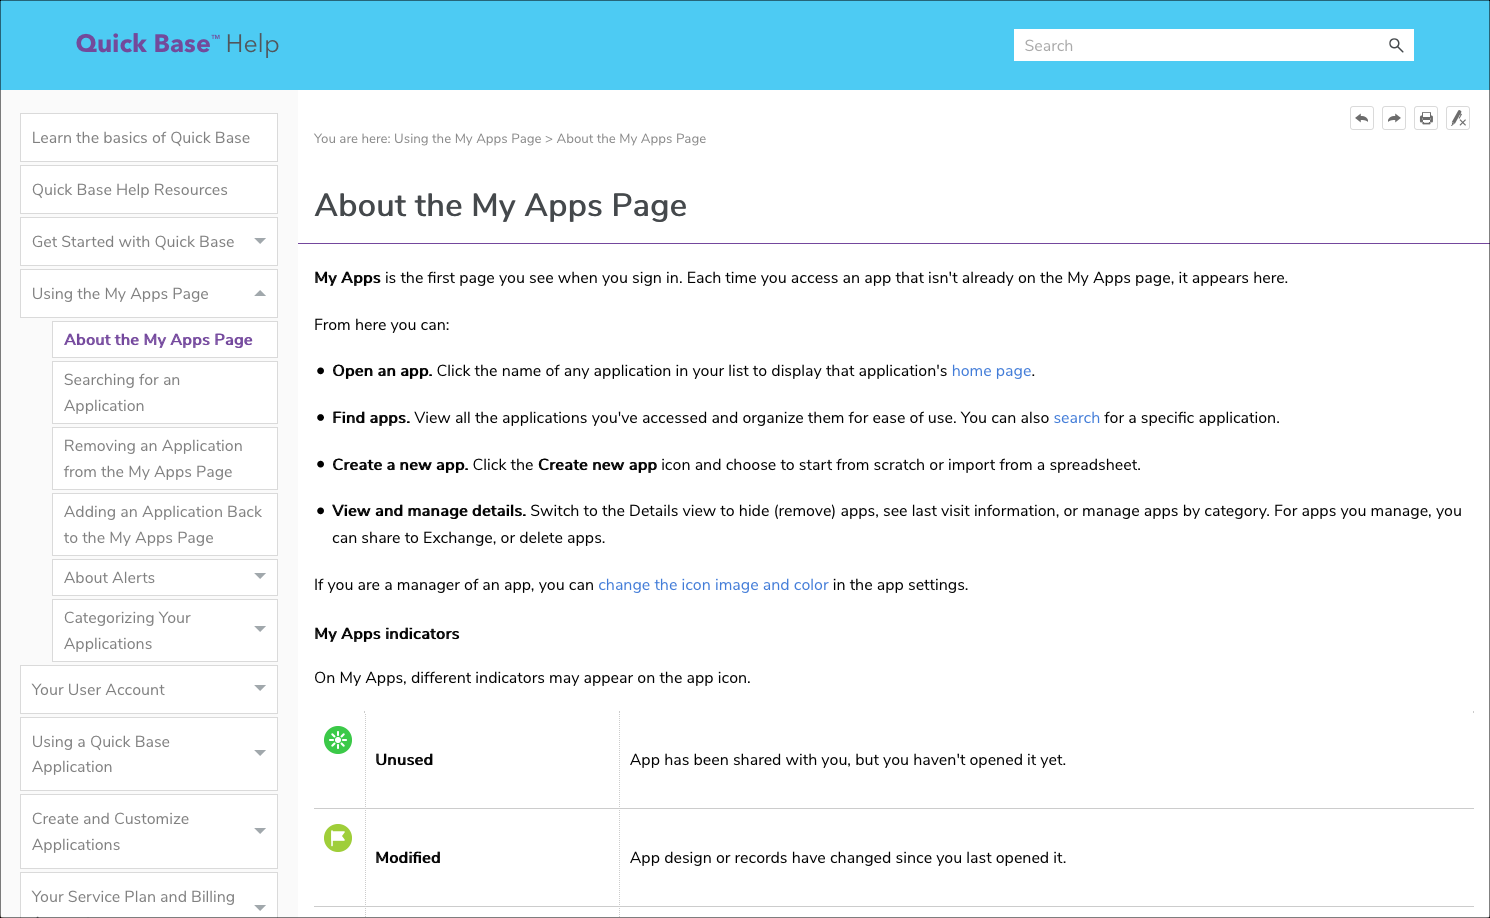The width and height of the screenshot is (1490, 918).
Task: Click the Modified indicator label
Action: coord(408,858)
